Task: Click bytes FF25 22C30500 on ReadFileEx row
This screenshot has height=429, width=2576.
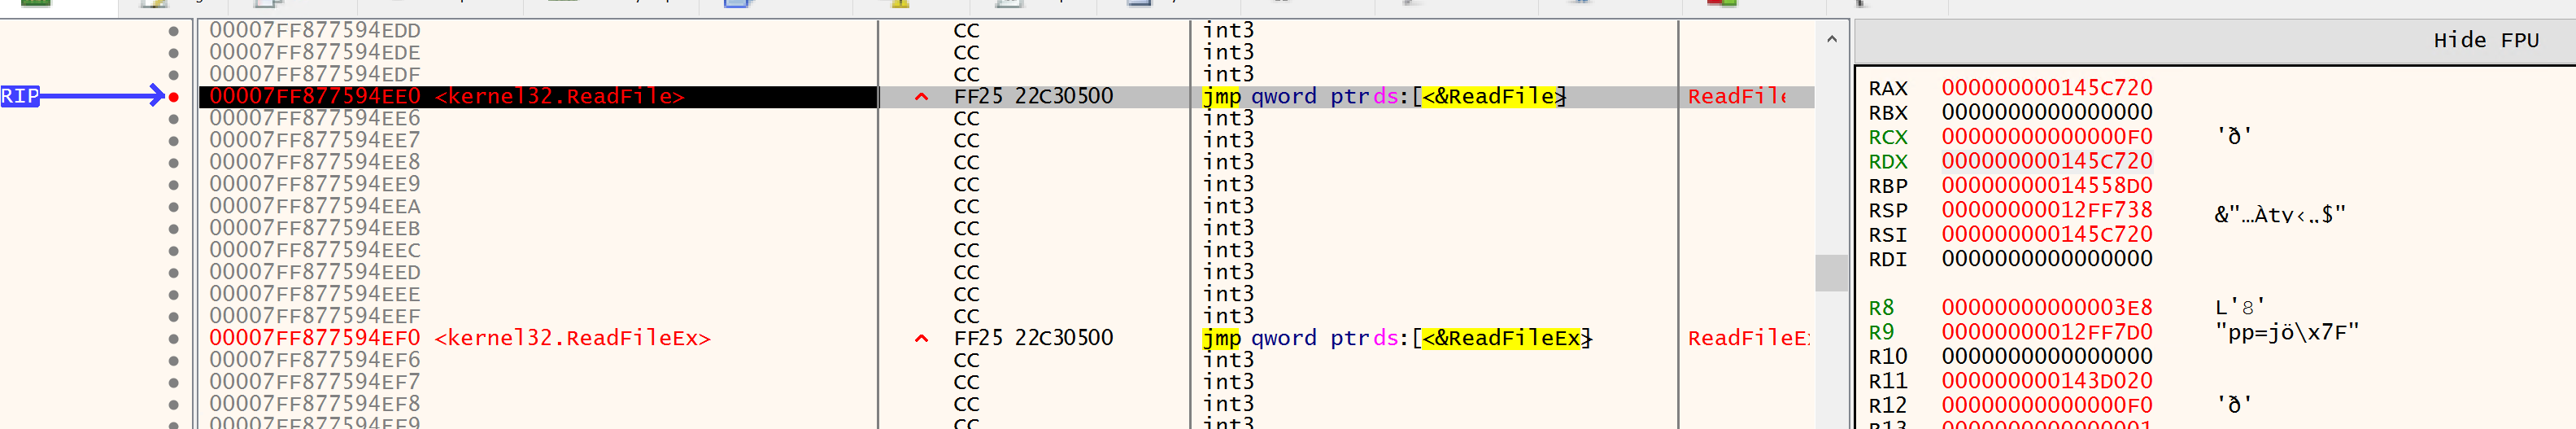Action: click(1033, 339)
